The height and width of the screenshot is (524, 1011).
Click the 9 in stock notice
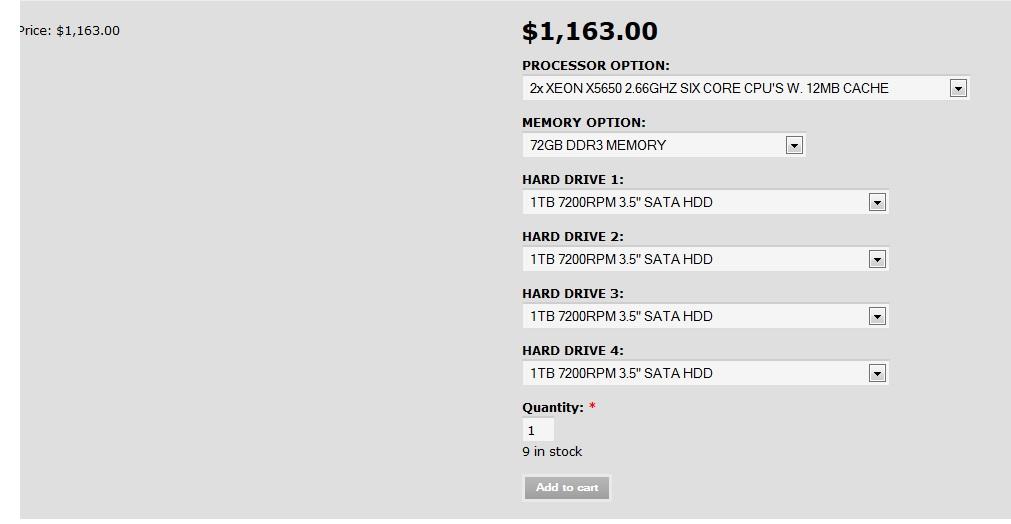click(552, 452)
